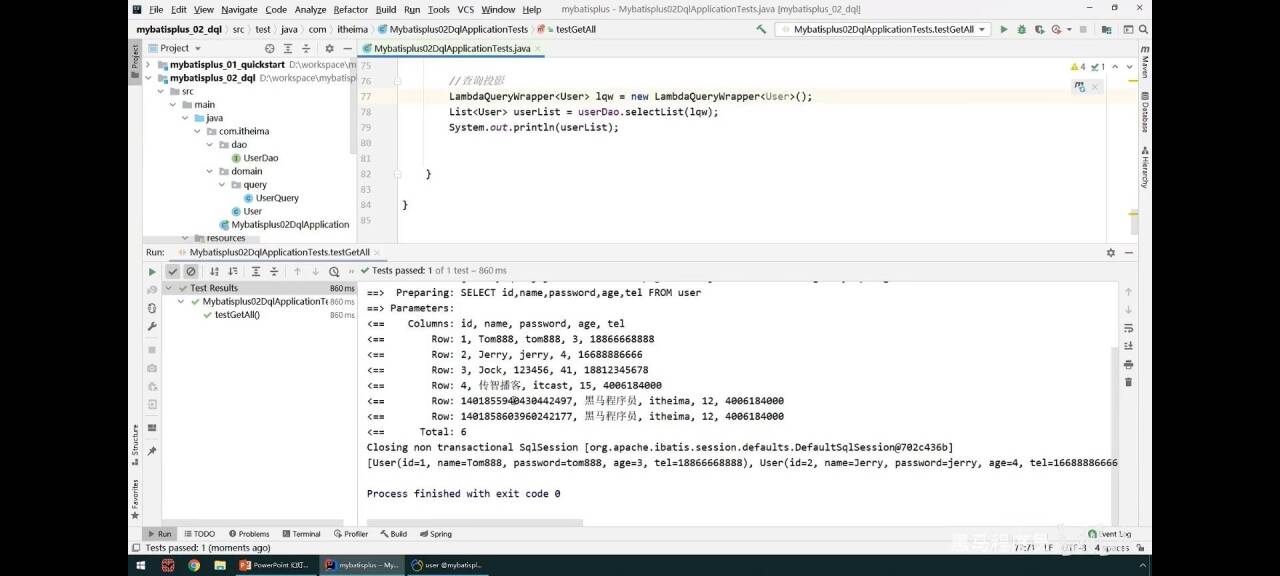Collapse Test Results tree node
The image size is (1280, 576).
pos(168,288)
